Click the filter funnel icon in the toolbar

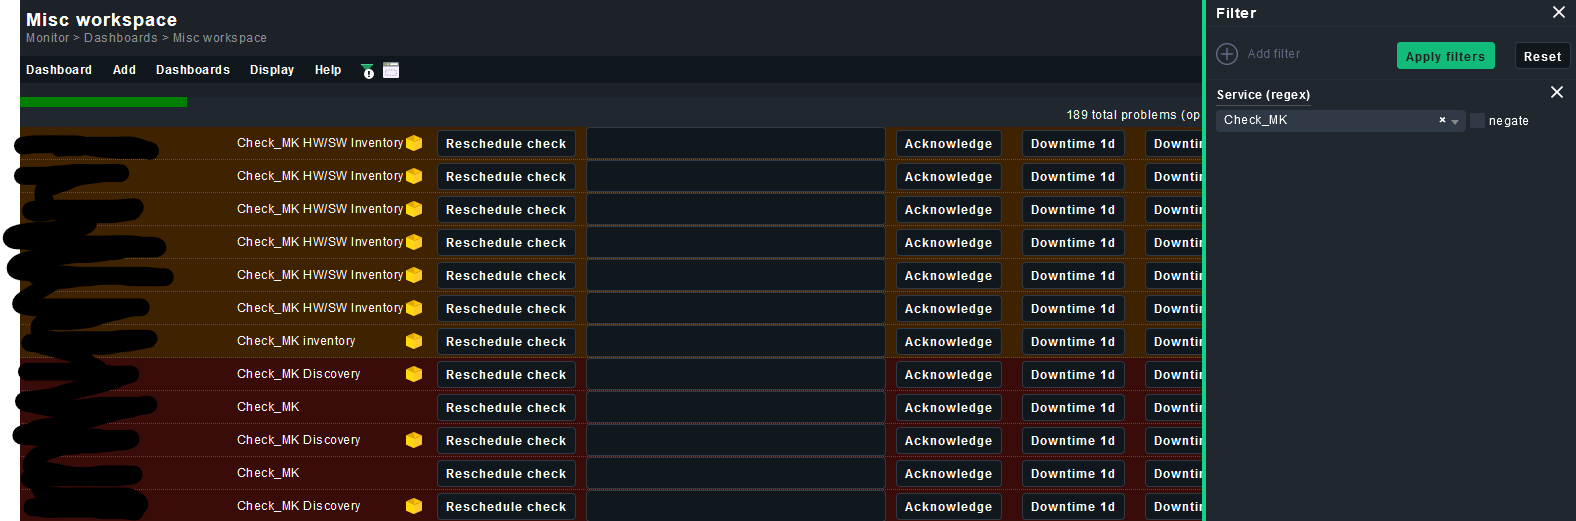(368, 70)
